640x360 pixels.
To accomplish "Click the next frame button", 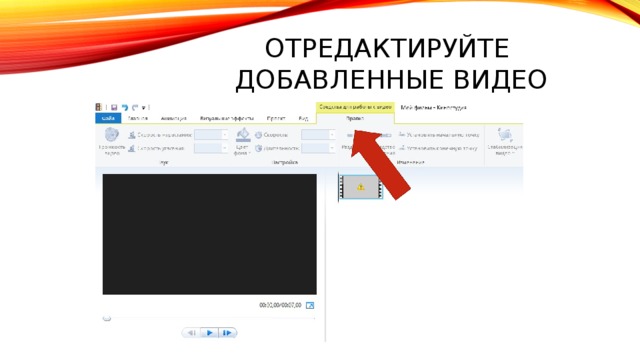I will coord(227,333).
